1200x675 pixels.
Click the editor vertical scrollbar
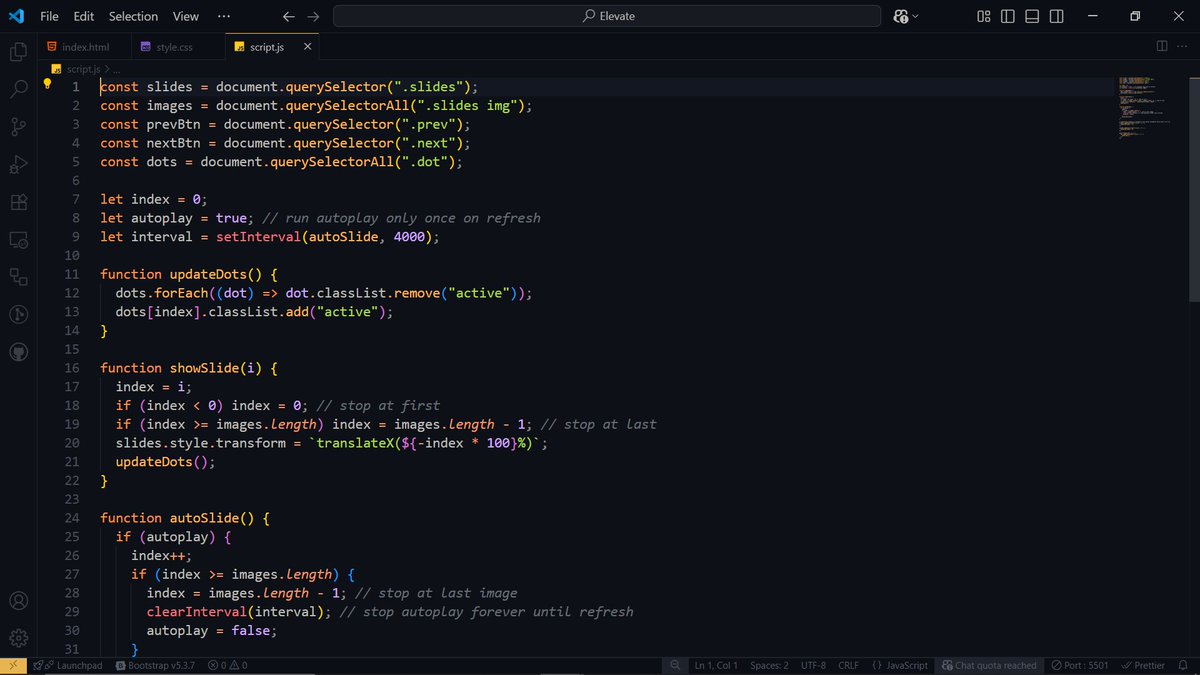[x=1194, y=189]
